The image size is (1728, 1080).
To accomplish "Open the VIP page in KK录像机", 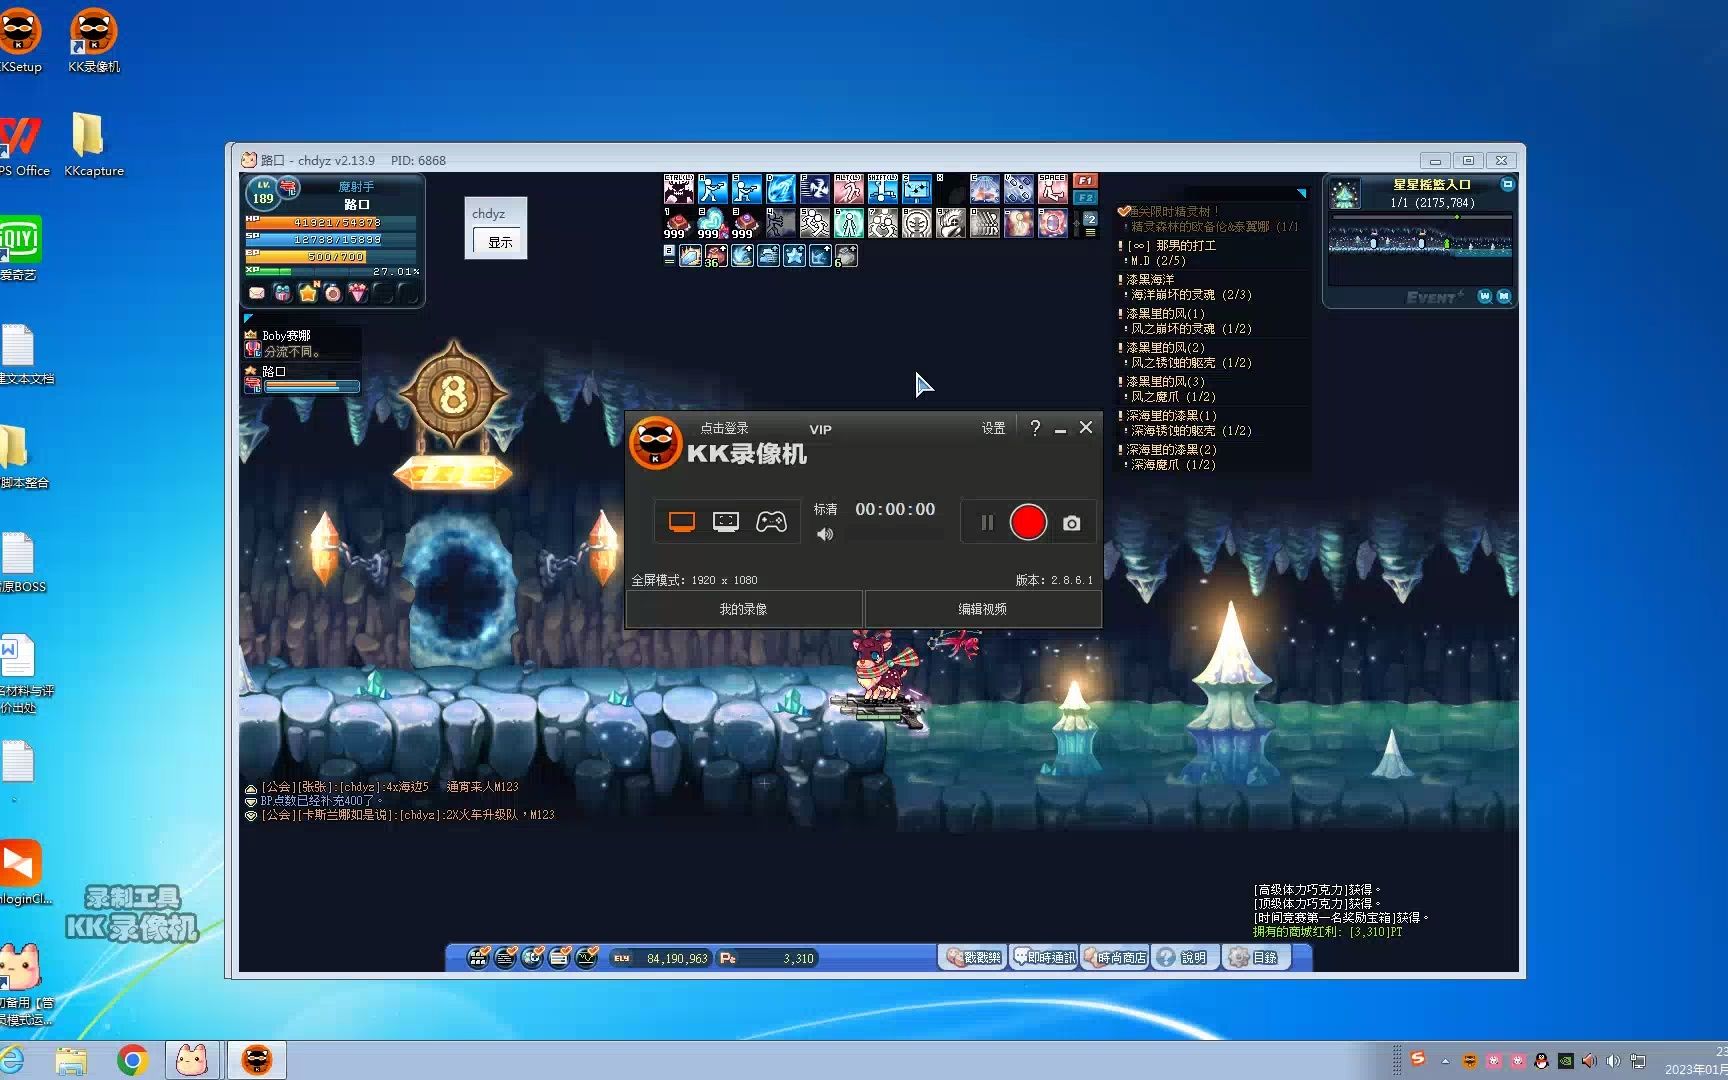I will pyautogui.click(x=820, y=429).
